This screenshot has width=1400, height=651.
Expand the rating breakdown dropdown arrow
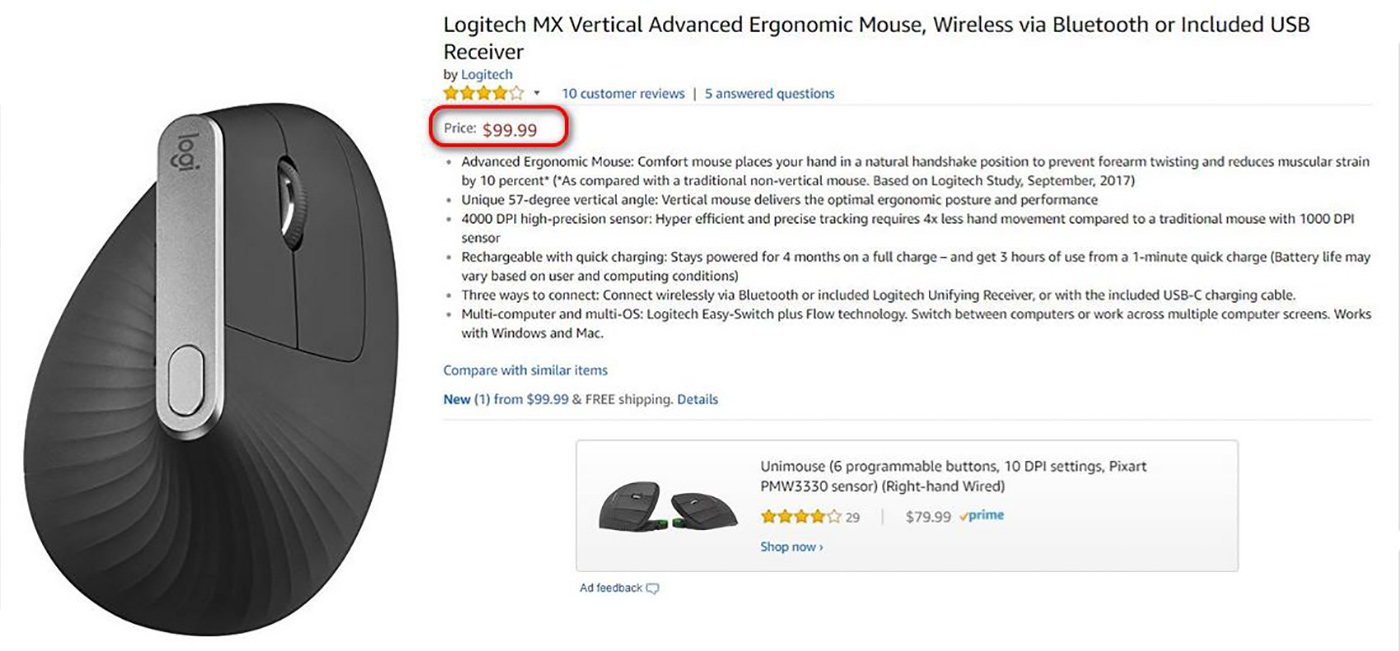537,93
